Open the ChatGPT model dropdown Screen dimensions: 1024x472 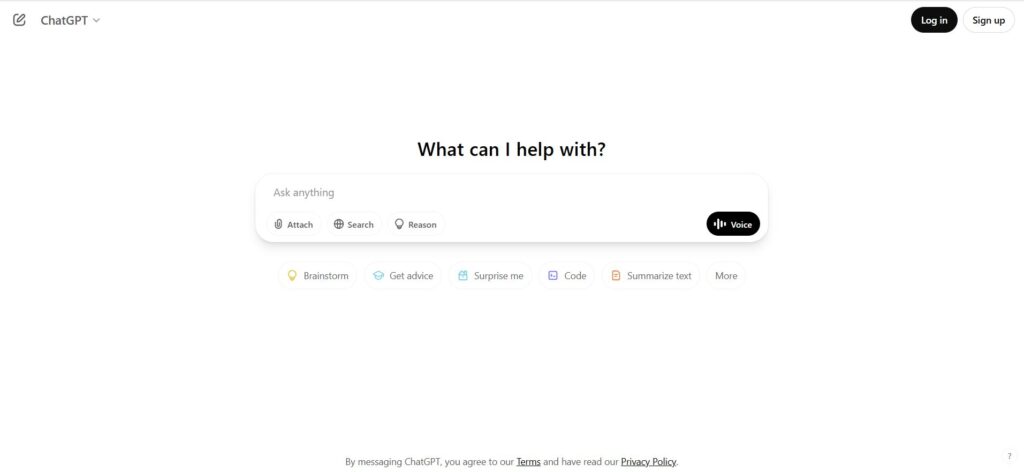(x=71, y=20)
